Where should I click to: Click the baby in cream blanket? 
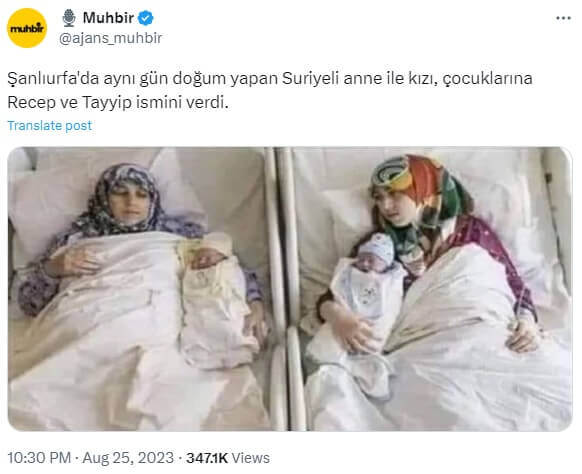(x=215, y=297)
